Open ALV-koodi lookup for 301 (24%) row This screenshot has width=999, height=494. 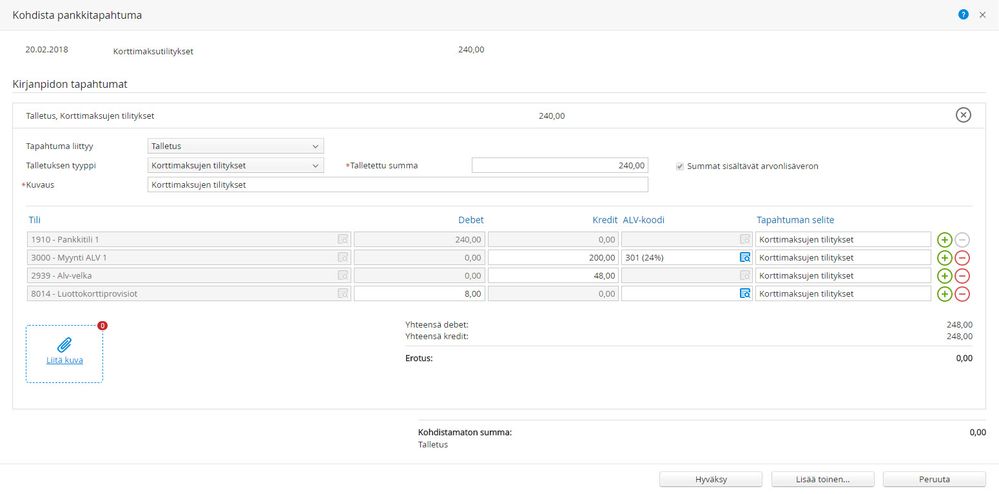click(745, 258)
